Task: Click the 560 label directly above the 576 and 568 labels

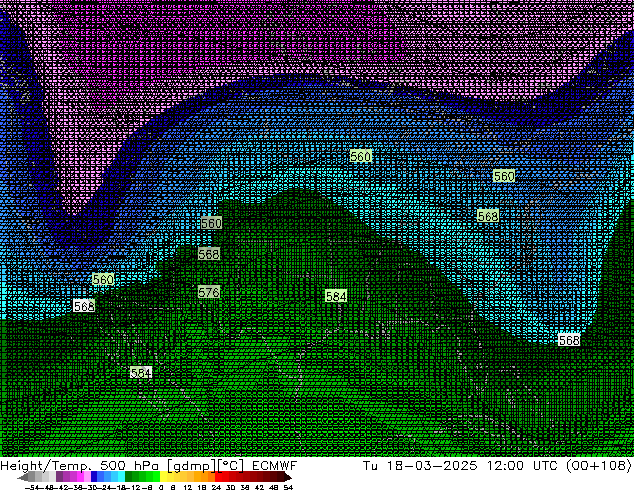Action: tap(211, 223)
